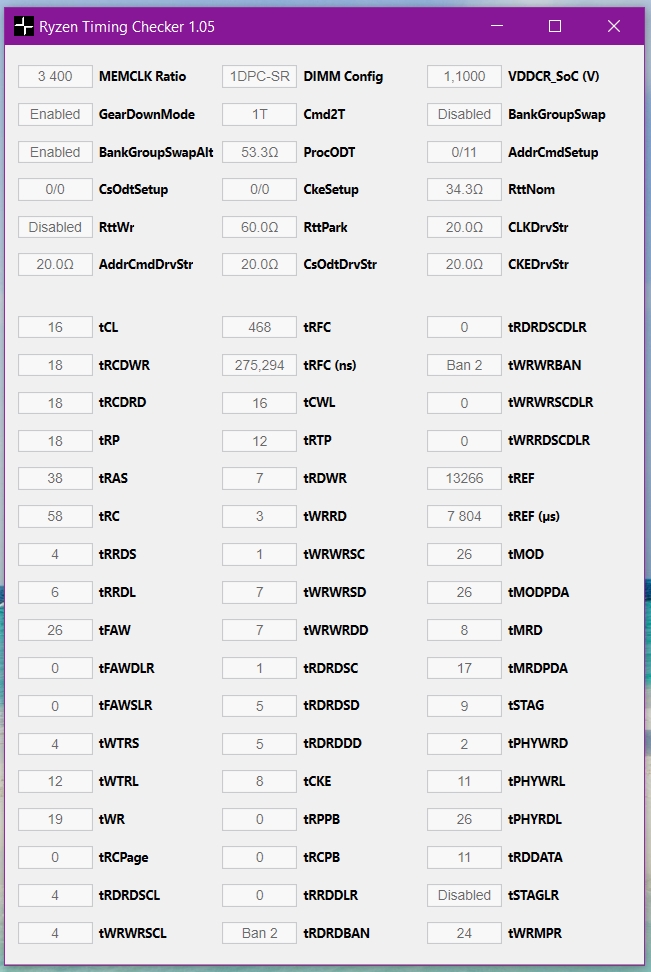Select the tRRDS value field
Image resolution: width=651 pixels, height=972 pixels.
[x=55, y=554]
